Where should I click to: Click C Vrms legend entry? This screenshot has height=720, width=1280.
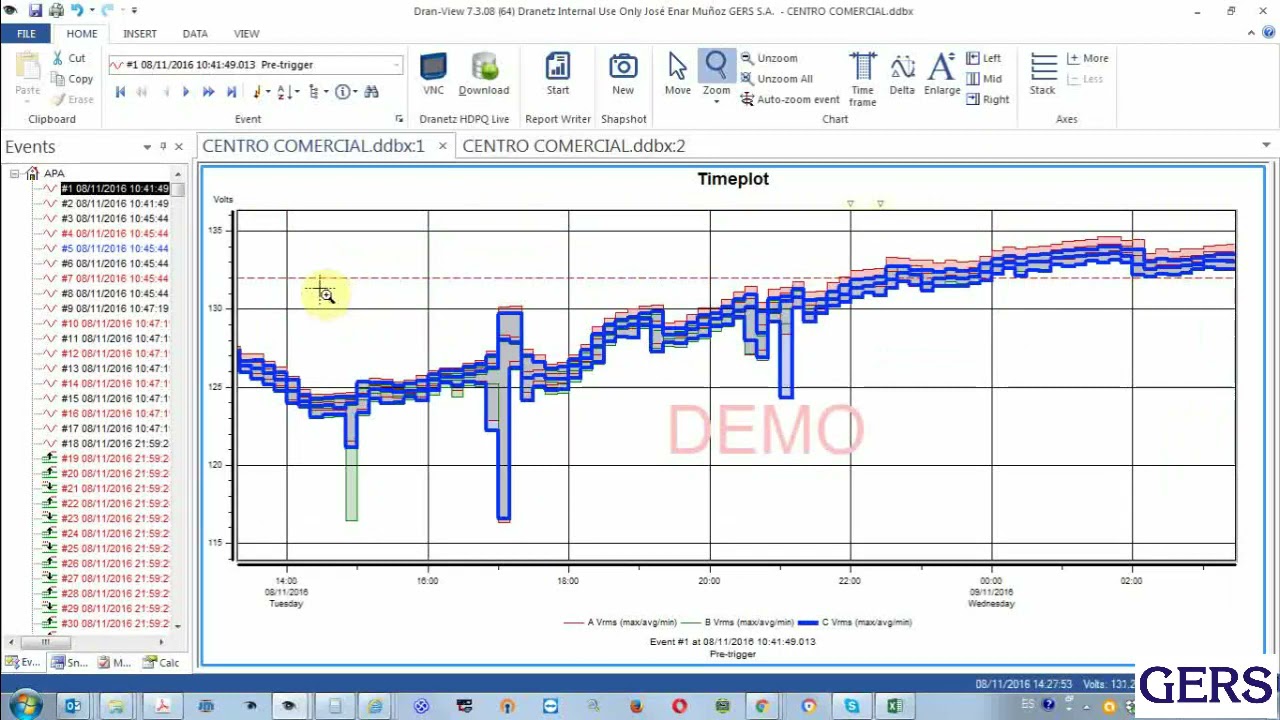(x=855, y=622)
